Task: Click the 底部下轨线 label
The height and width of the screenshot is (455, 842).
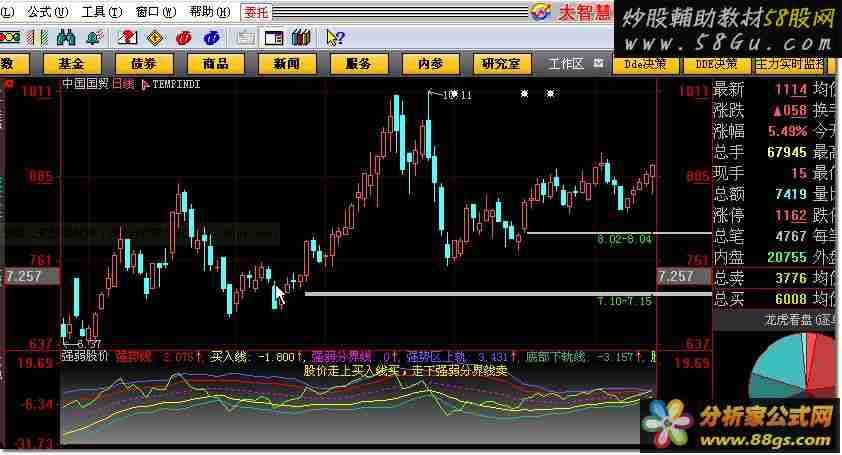Action: [x=555, y=357]
